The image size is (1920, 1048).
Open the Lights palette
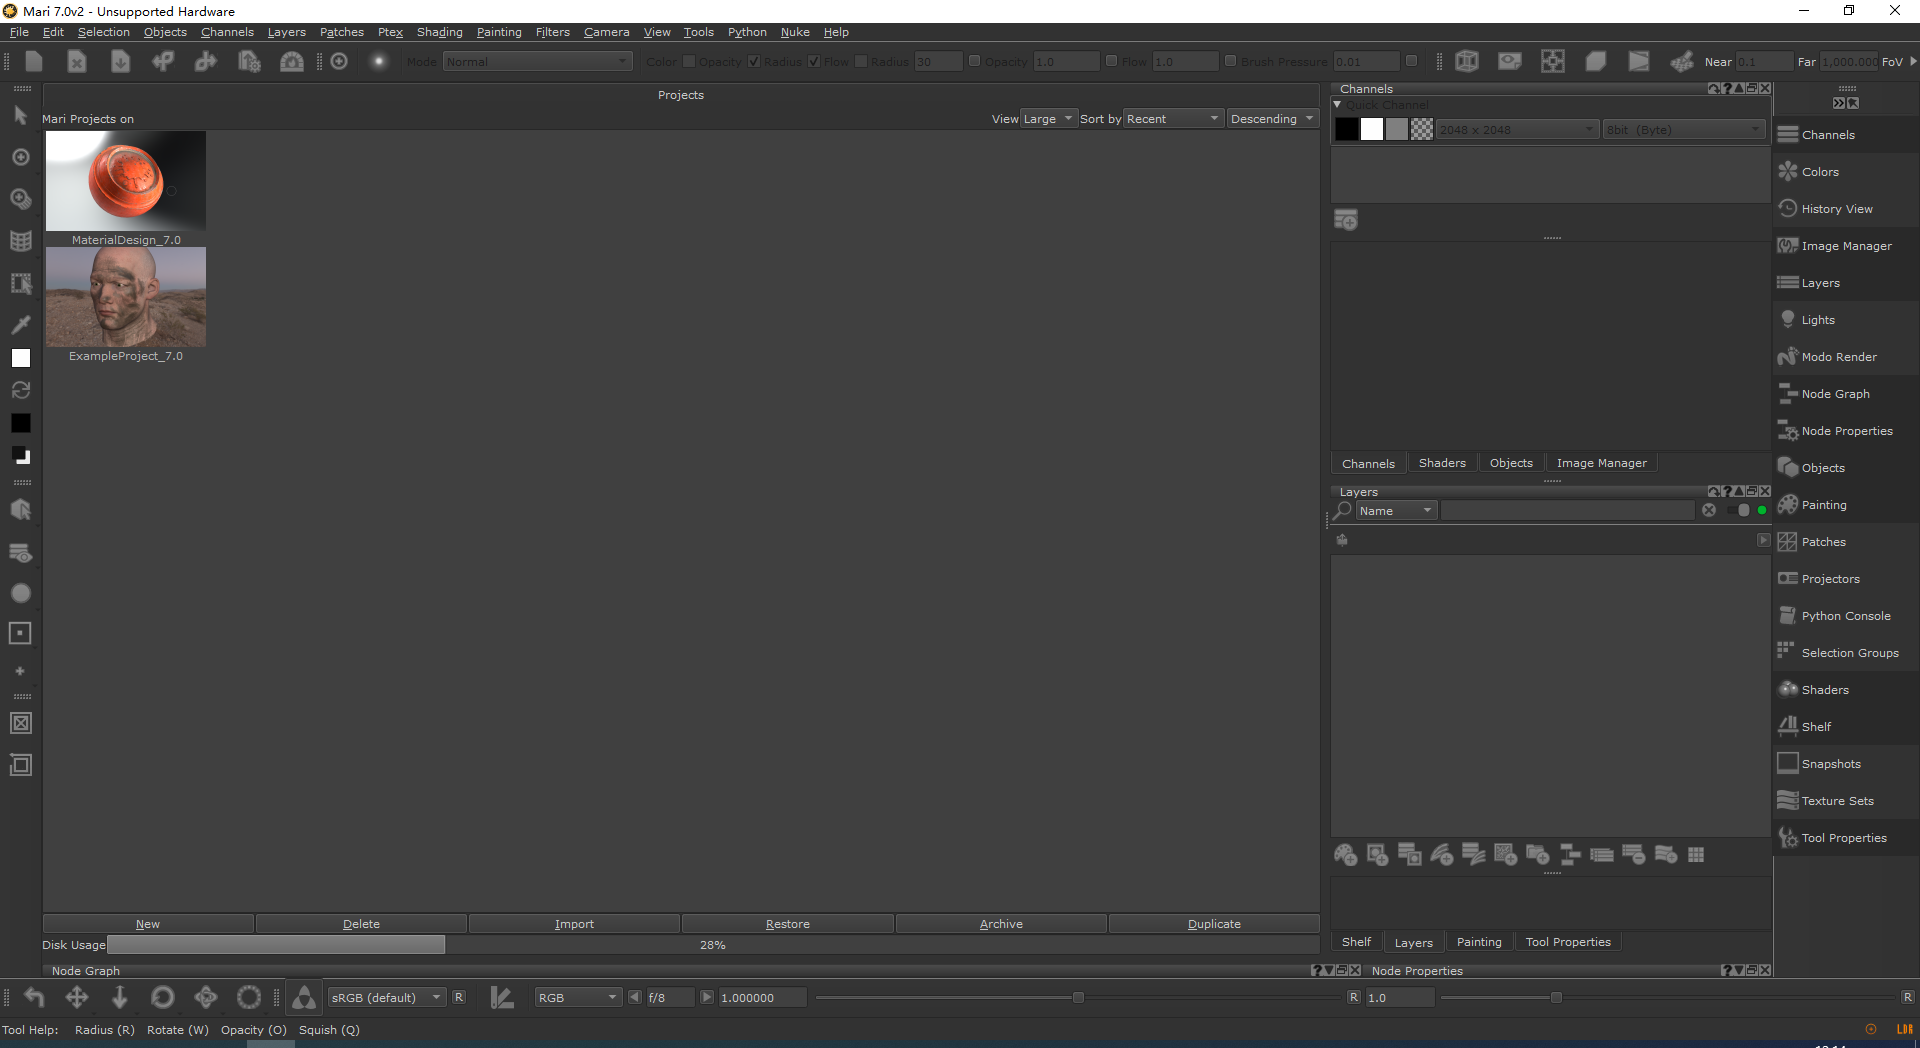coord(1818,319)
